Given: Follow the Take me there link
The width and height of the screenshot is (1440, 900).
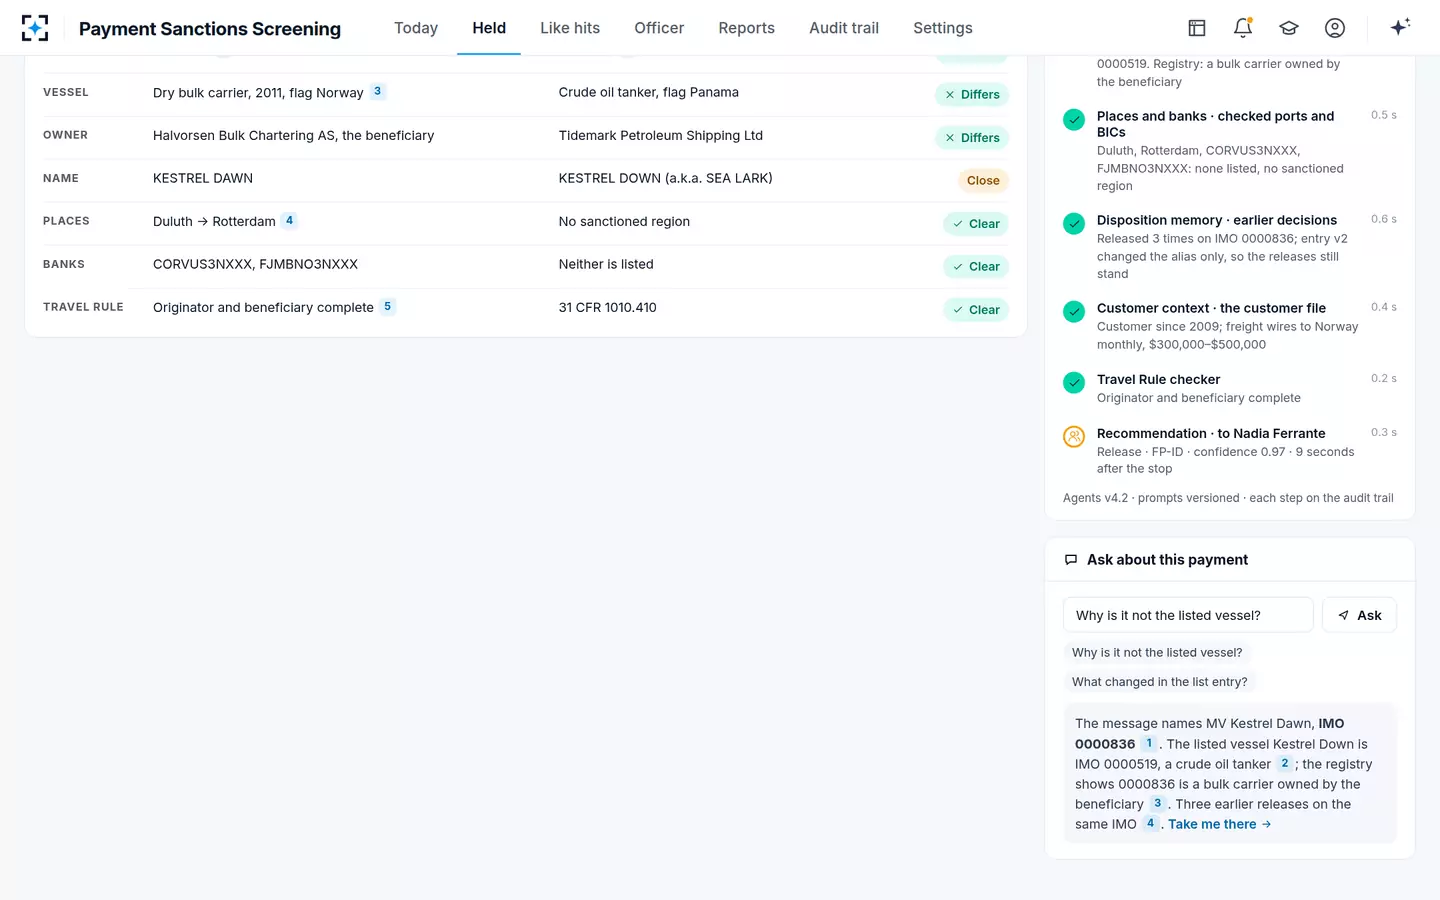Looking at the screenshot, I should pos(1219,824).
